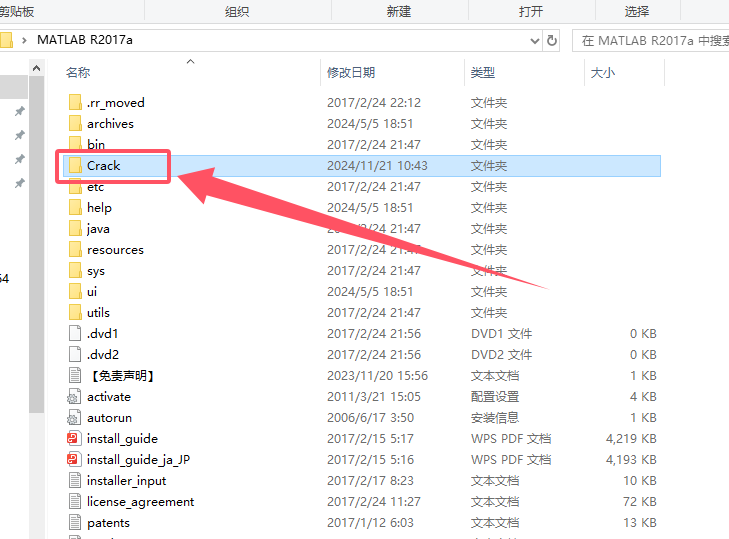
Task: Sort by the 修改日期 column header
Action: tap(351, 73)
